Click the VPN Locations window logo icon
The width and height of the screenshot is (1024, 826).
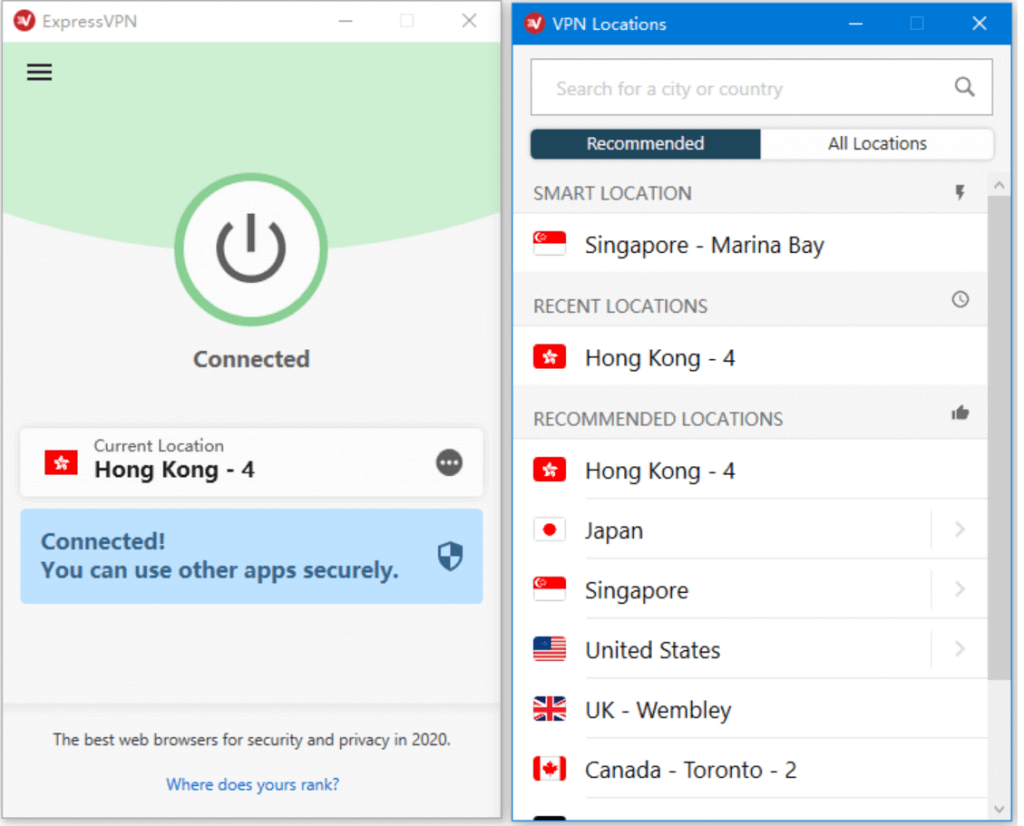pos(535,24)
